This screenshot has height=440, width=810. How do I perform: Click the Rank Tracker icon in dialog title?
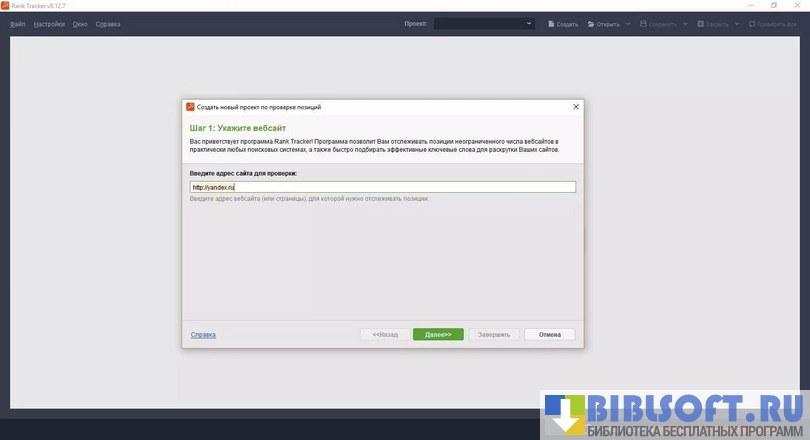[x=190, y=106]
